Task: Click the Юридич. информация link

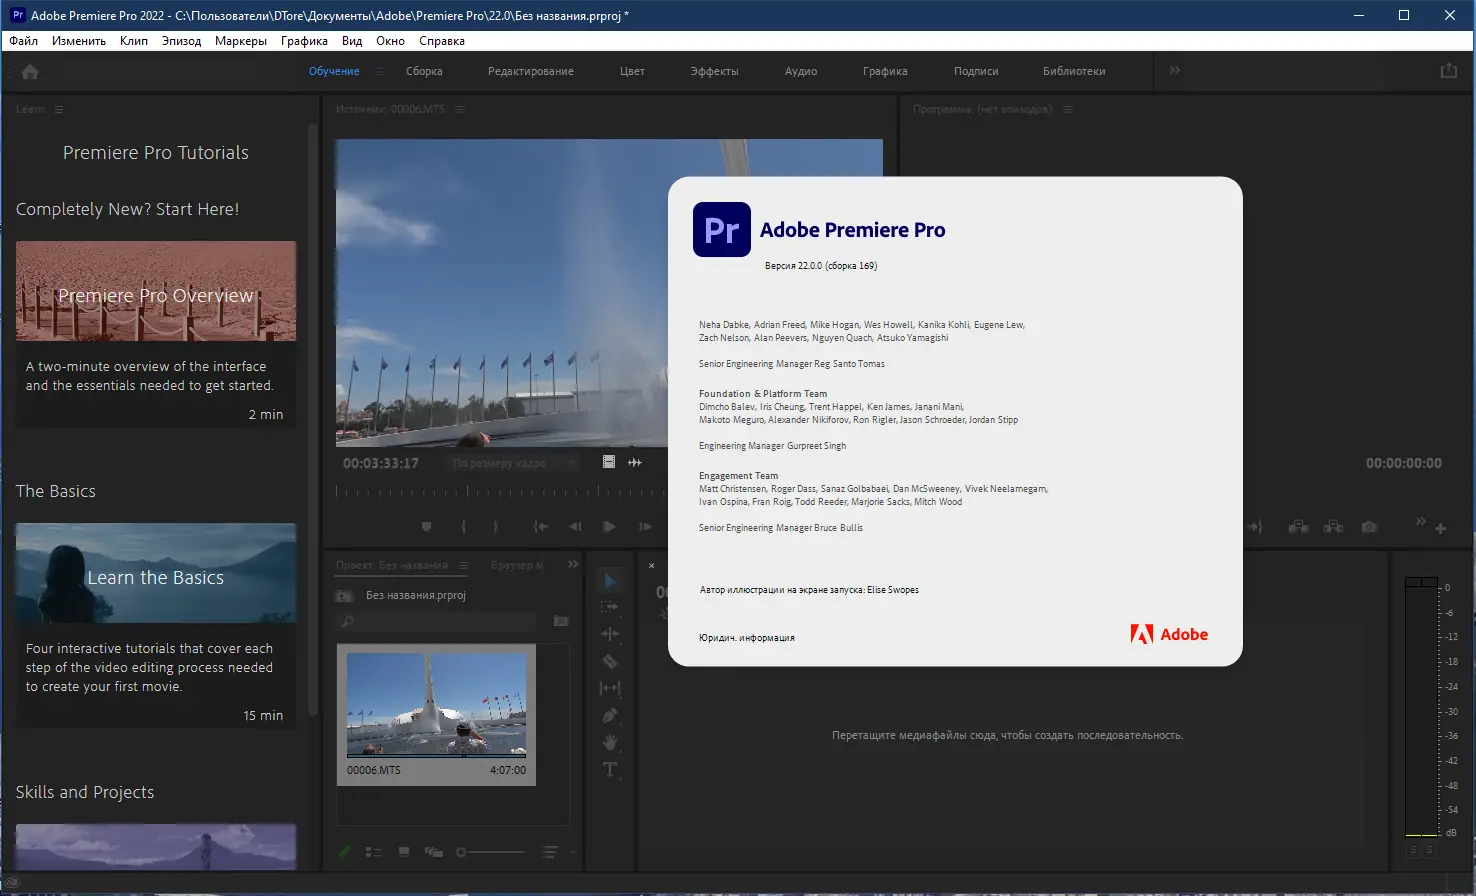Action: (x=746, y=638)
